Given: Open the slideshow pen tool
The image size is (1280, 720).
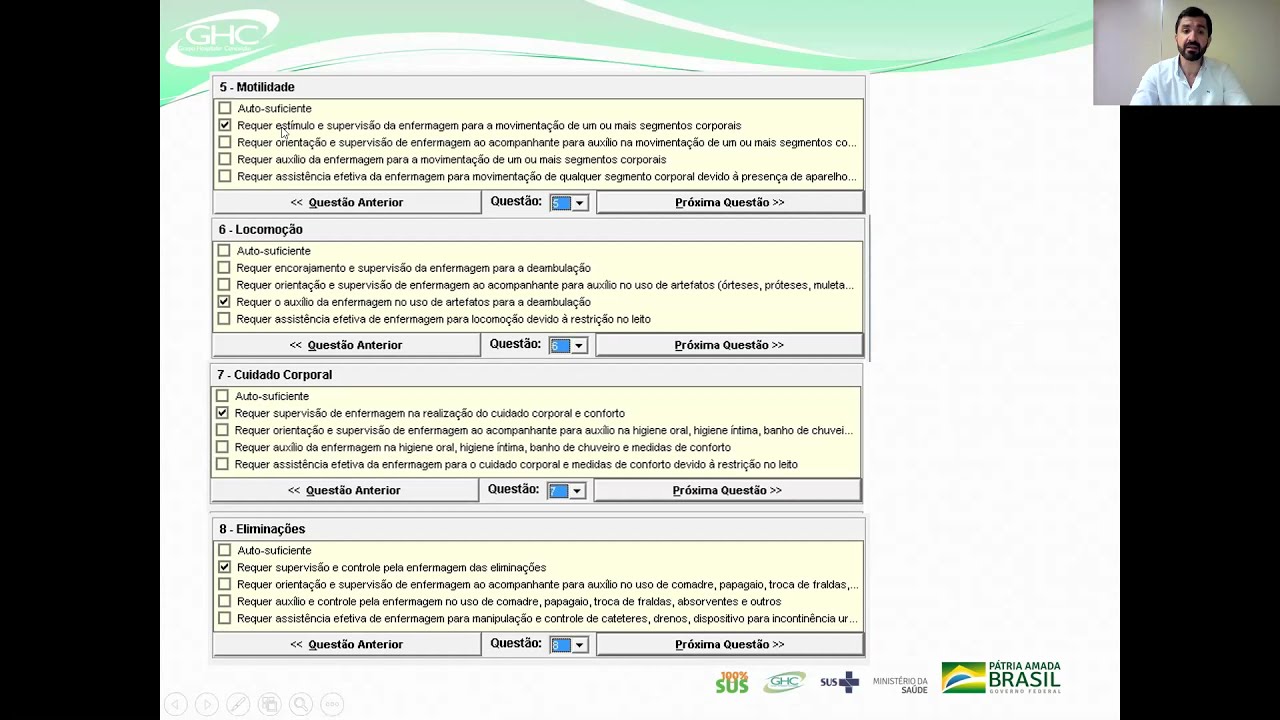Looking at the screenshot, I should pos(238,705).
